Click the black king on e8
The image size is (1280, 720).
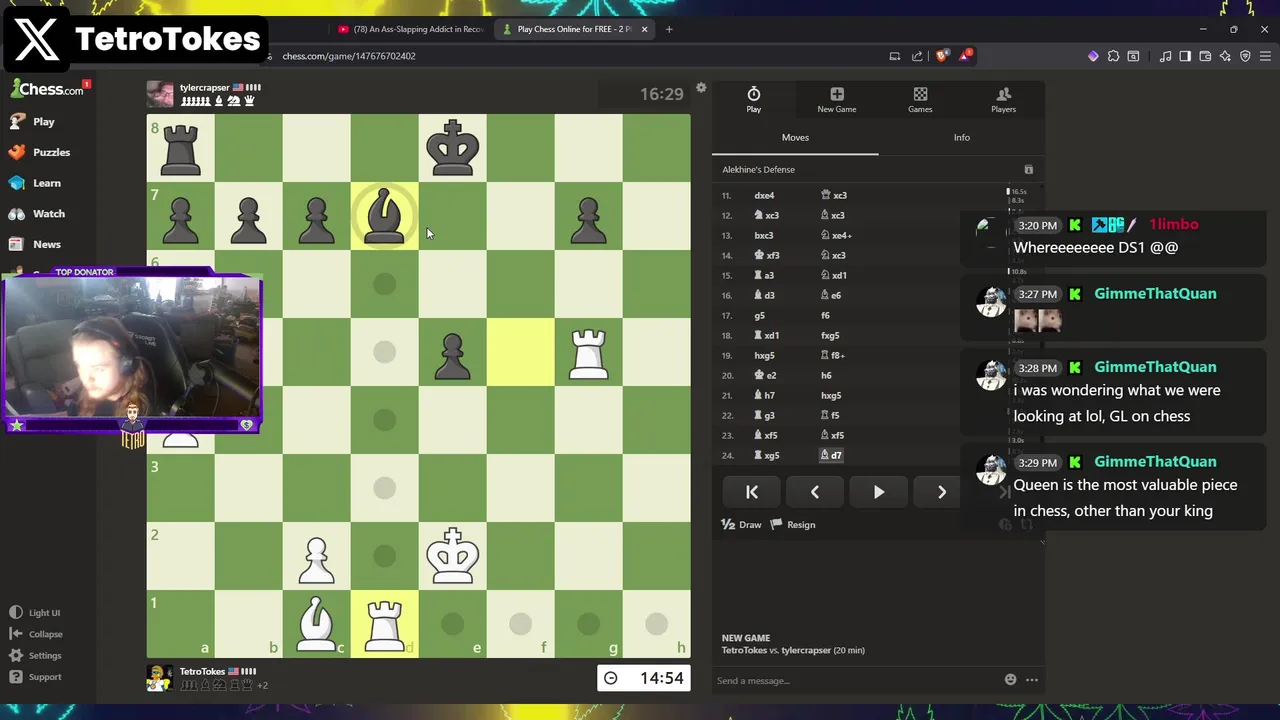pos(452,148)
